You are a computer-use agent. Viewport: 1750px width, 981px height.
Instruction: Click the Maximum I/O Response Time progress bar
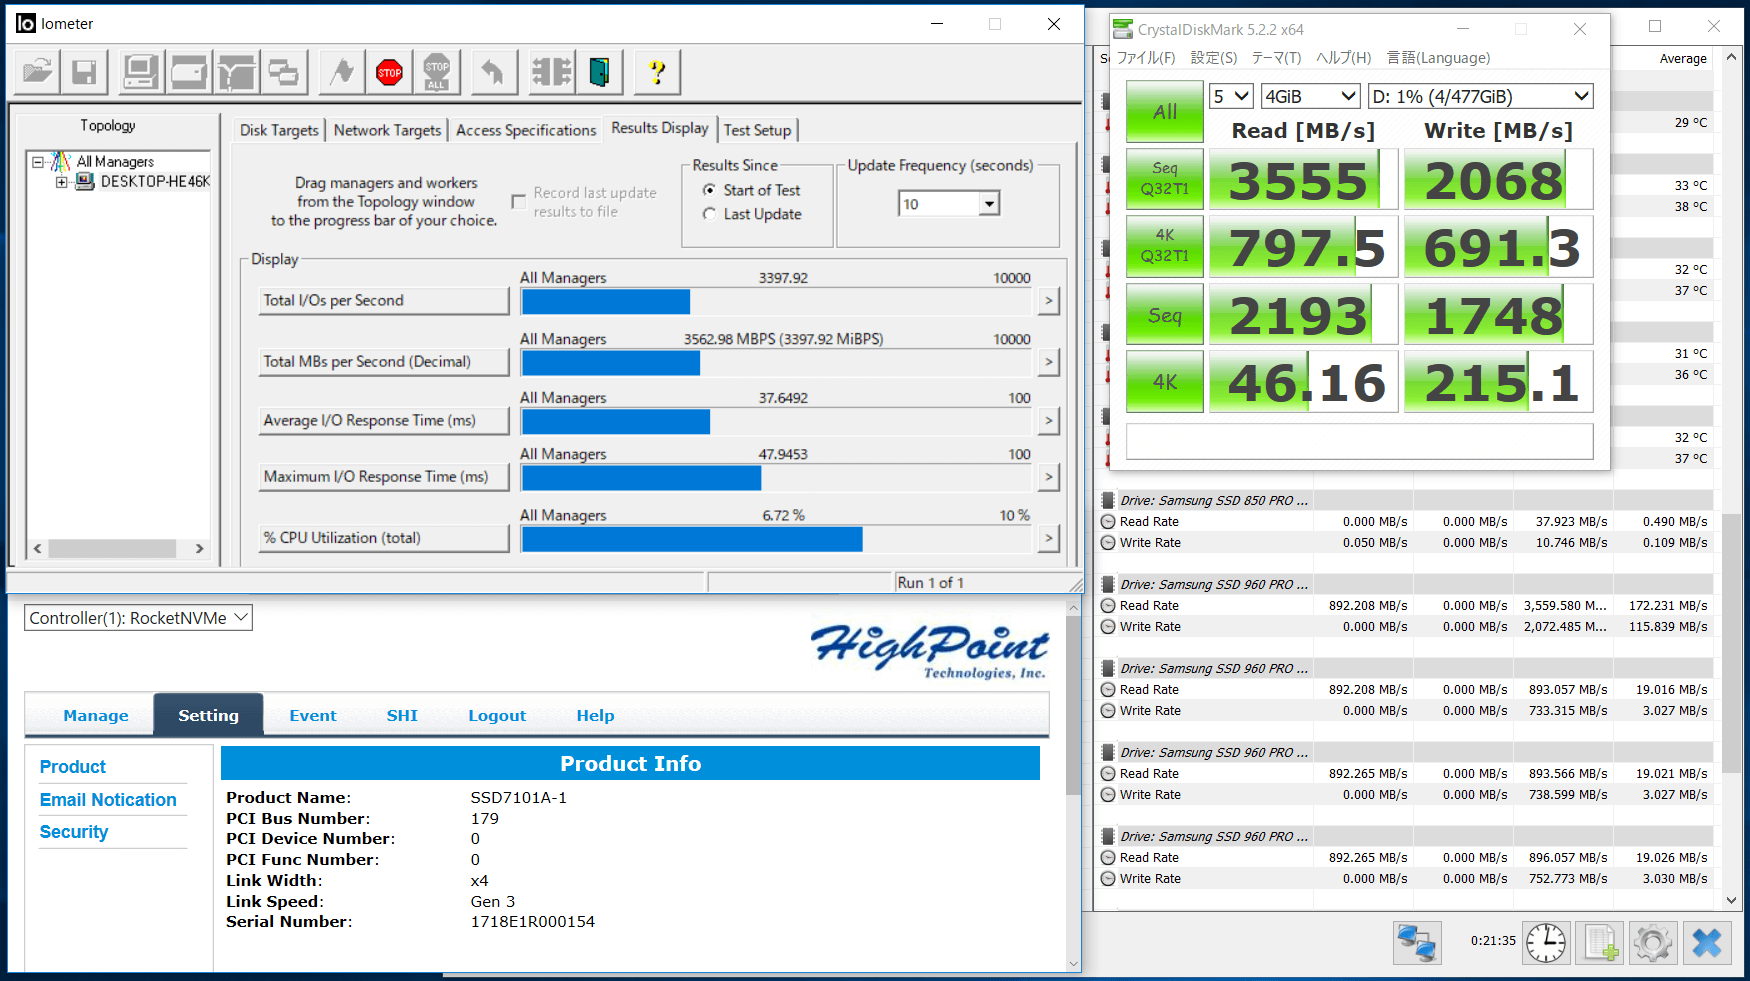point(776,478)
